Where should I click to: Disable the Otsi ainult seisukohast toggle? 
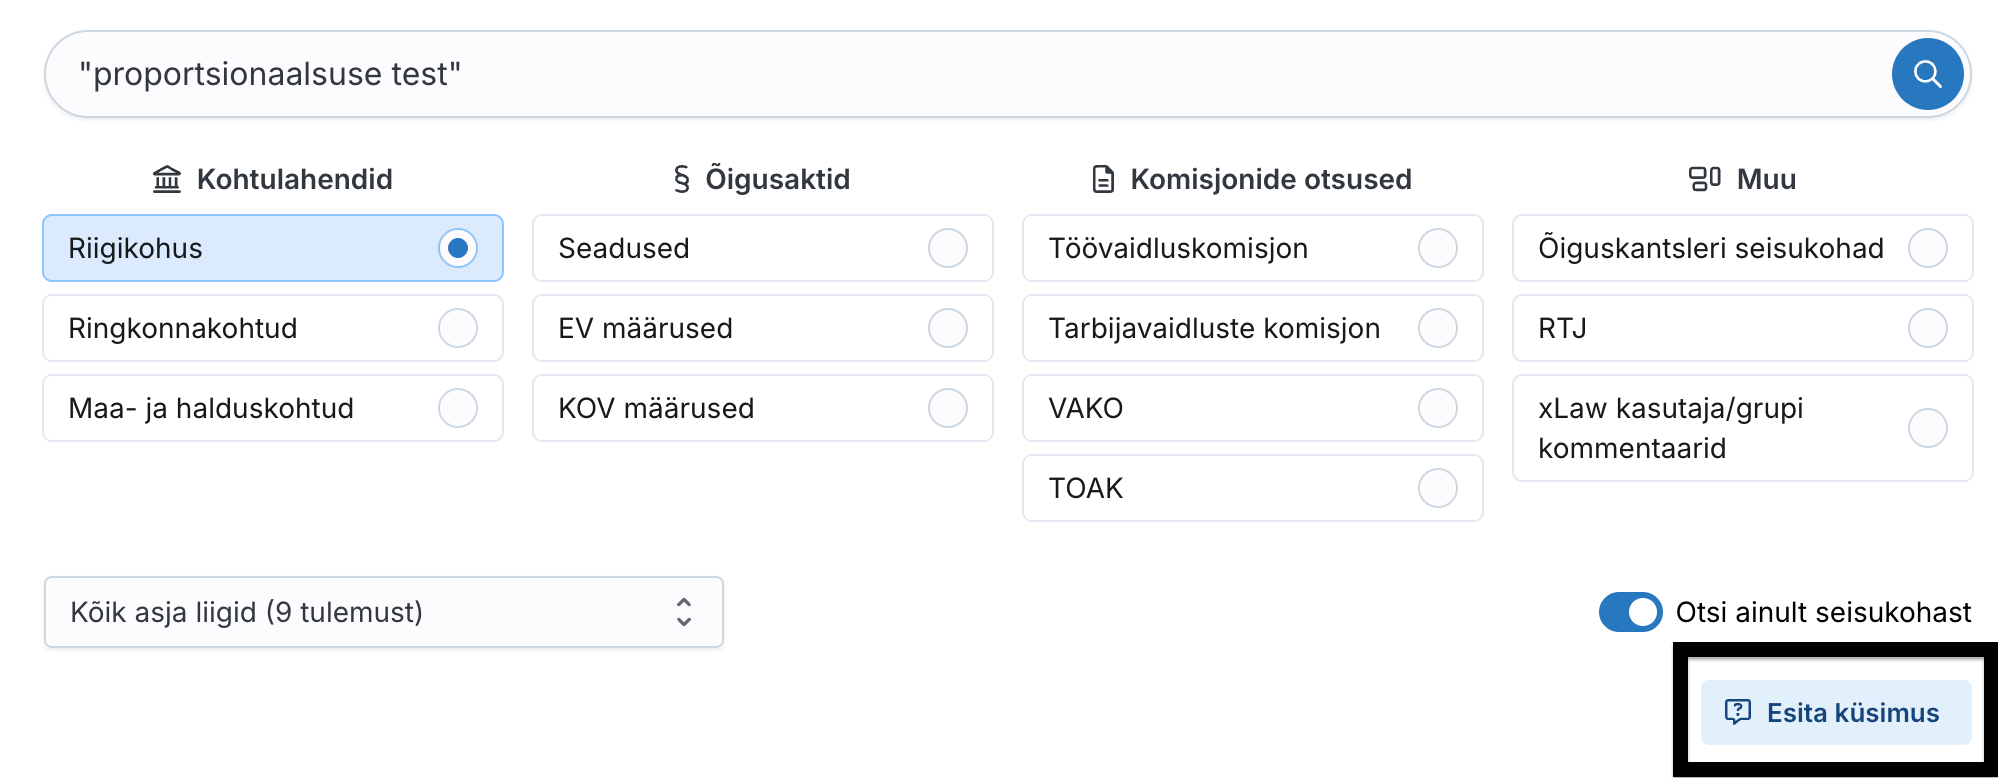[x=1630, y=612]
